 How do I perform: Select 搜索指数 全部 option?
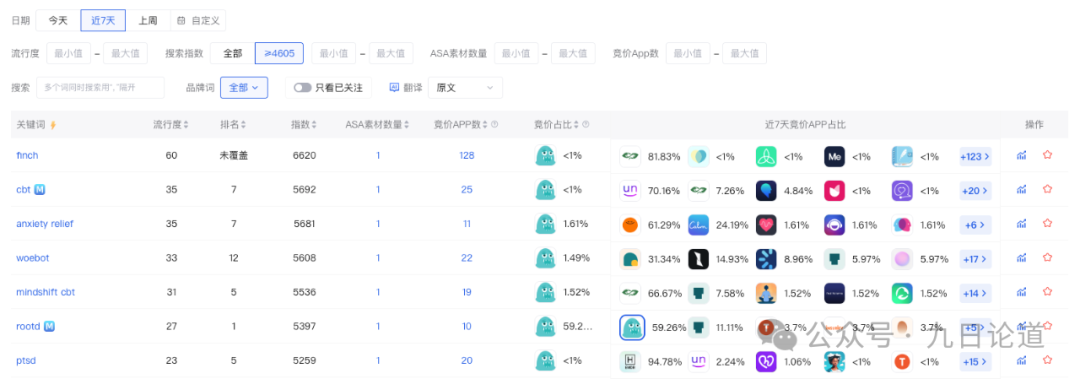click(233, 53)
